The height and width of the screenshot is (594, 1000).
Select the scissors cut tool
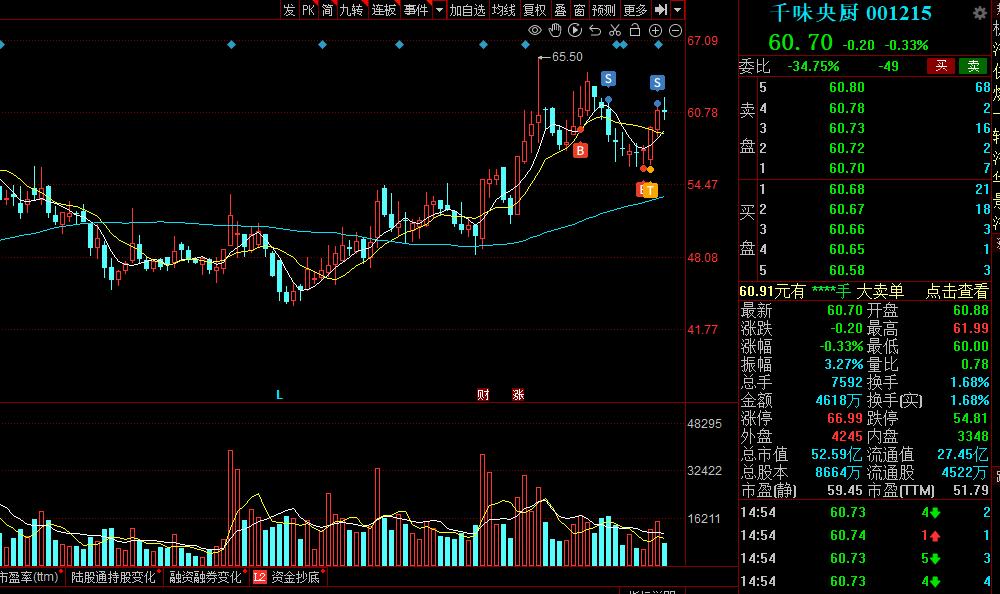click(615, 30)
